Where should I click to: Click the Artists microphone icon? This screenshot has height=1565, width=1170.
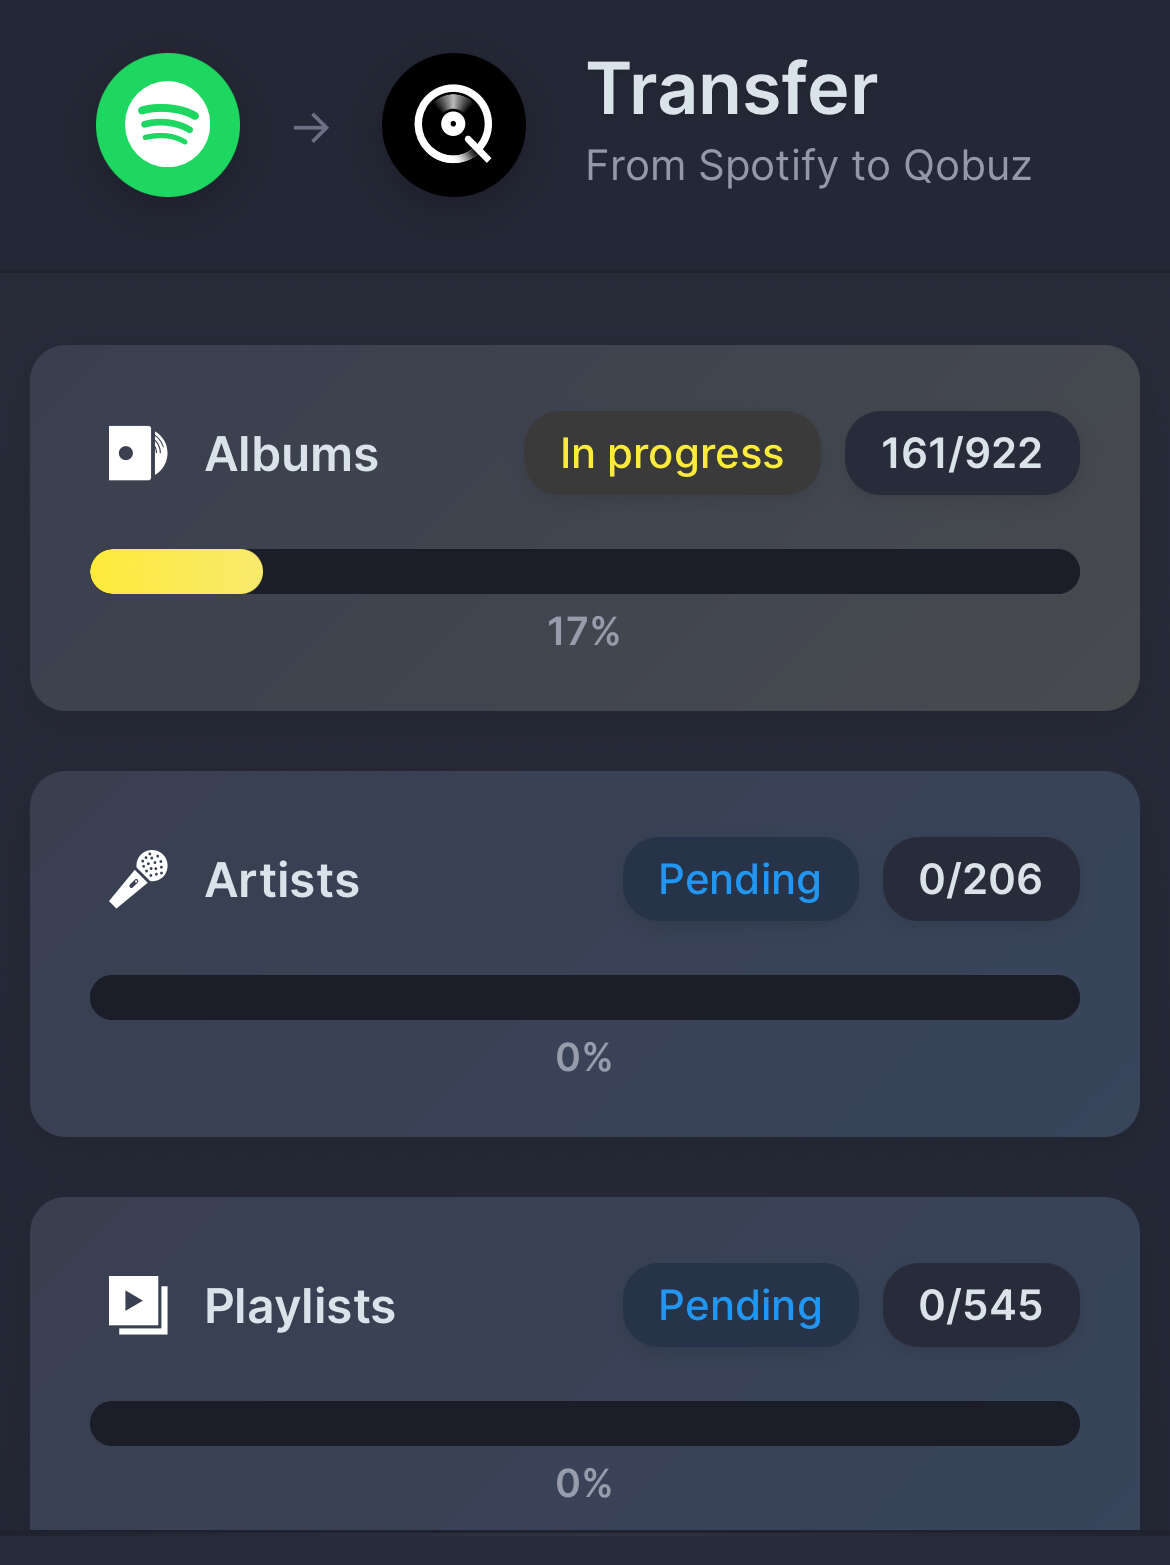pyautogui.click(x=138, y=879)
